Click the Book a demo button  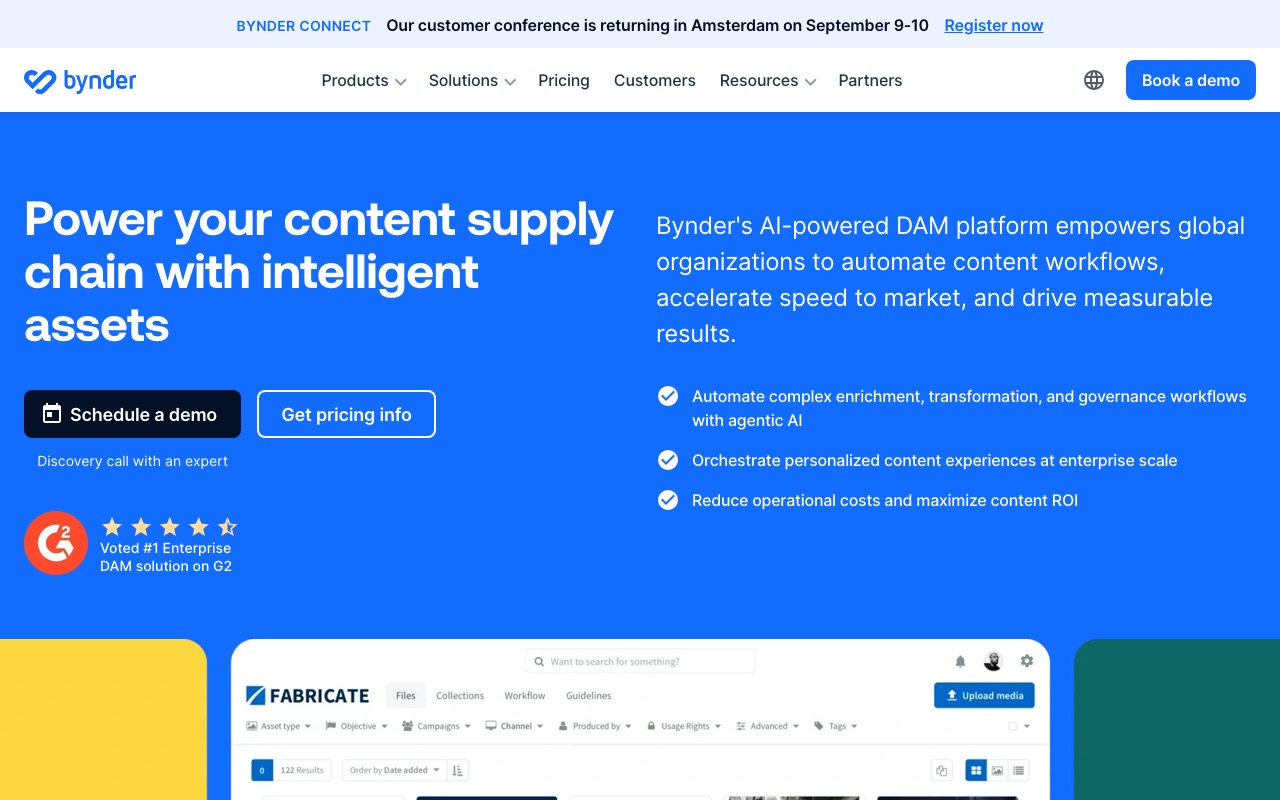point(1191,80)
